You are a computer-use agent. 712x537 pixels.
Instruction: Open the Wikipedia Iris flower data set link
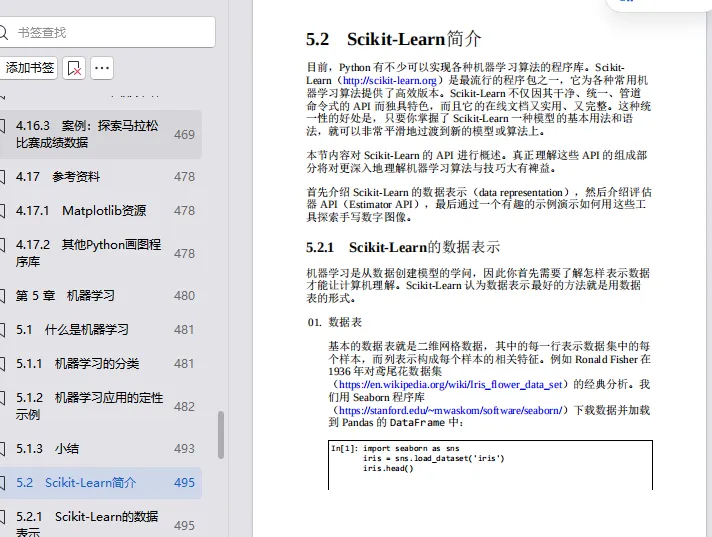[x=451, y=384]
